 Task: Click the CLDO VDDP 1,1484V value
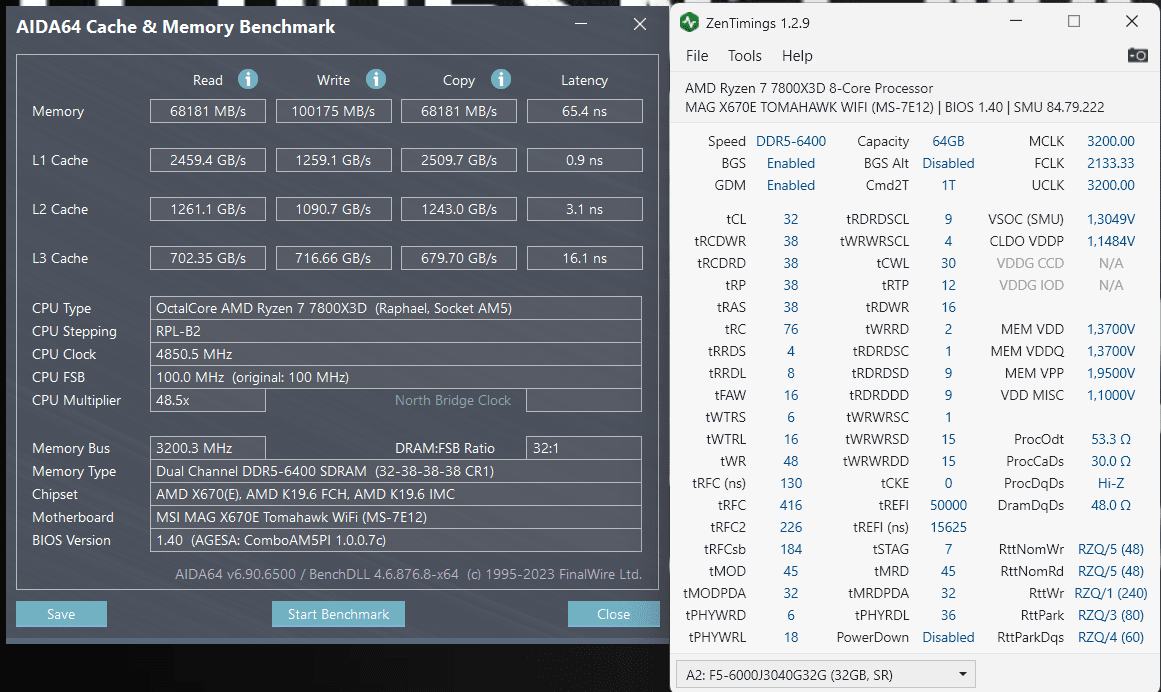pyautogui.click(x=1111, y=241)
